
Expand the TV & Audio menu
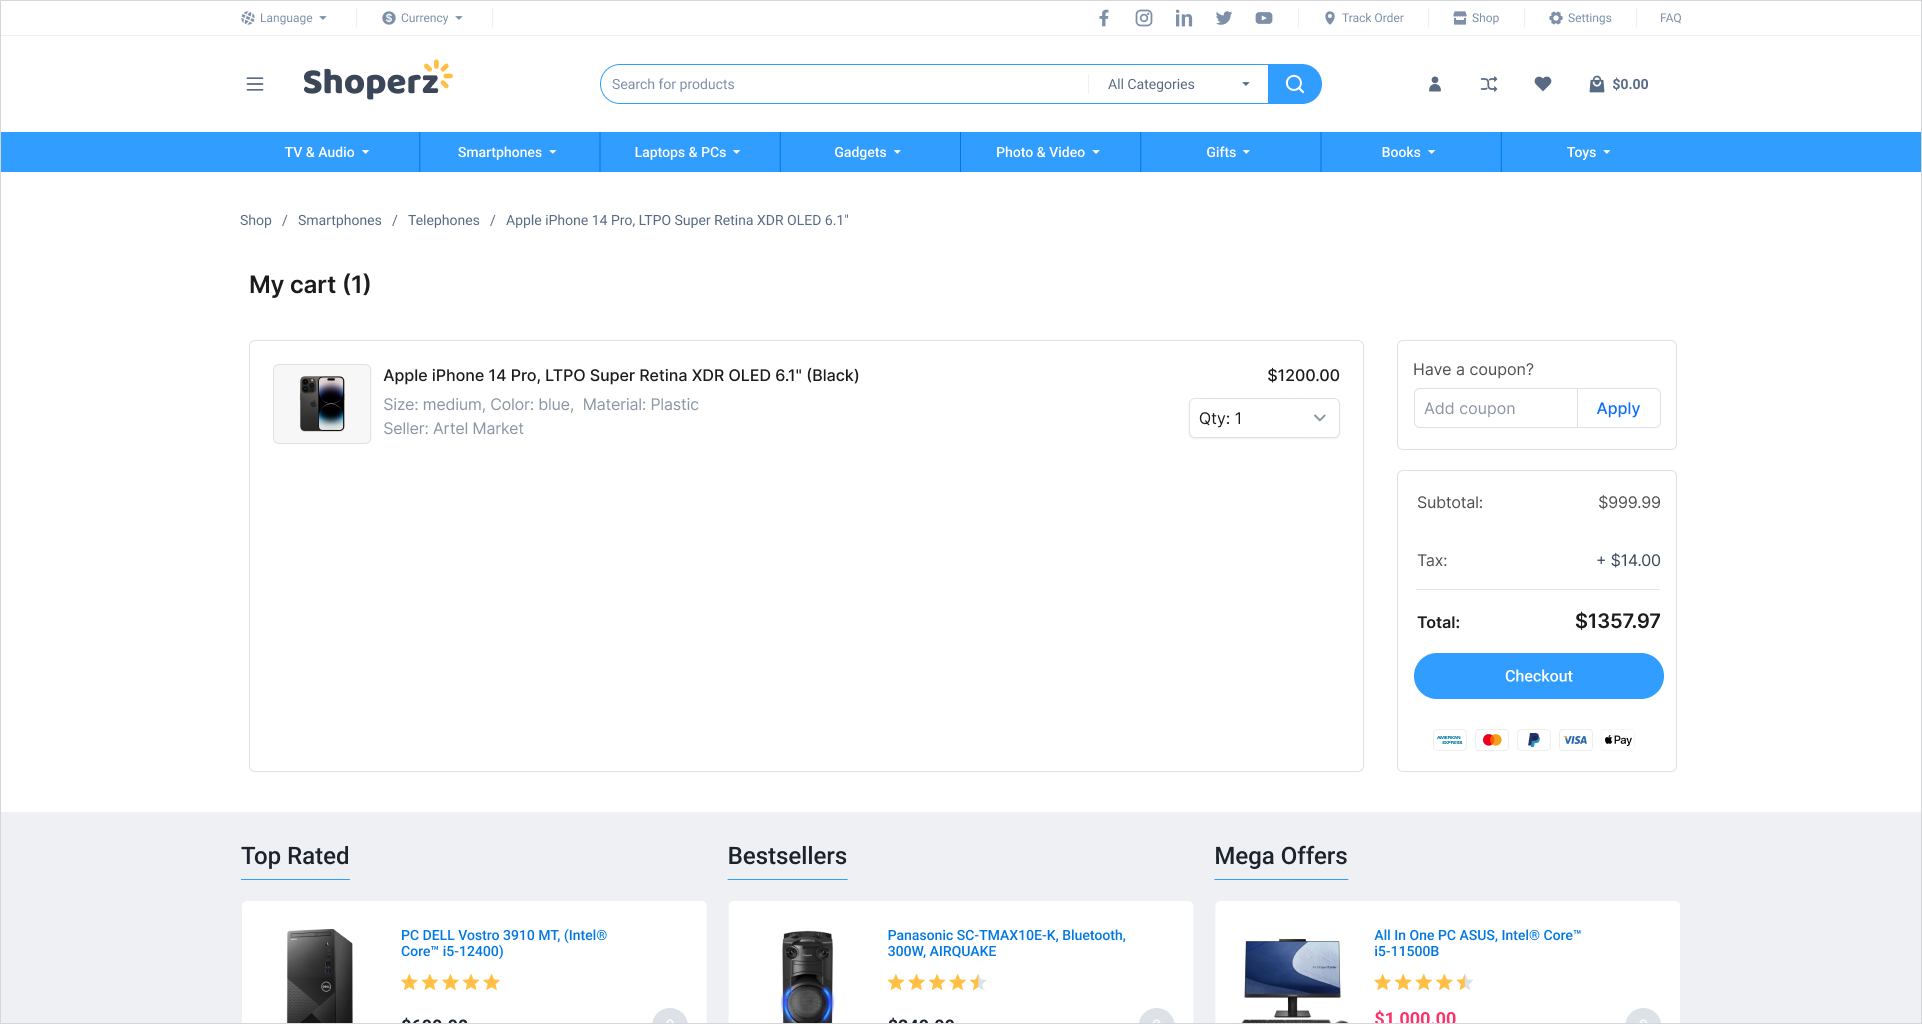click(x=327, y=152)
